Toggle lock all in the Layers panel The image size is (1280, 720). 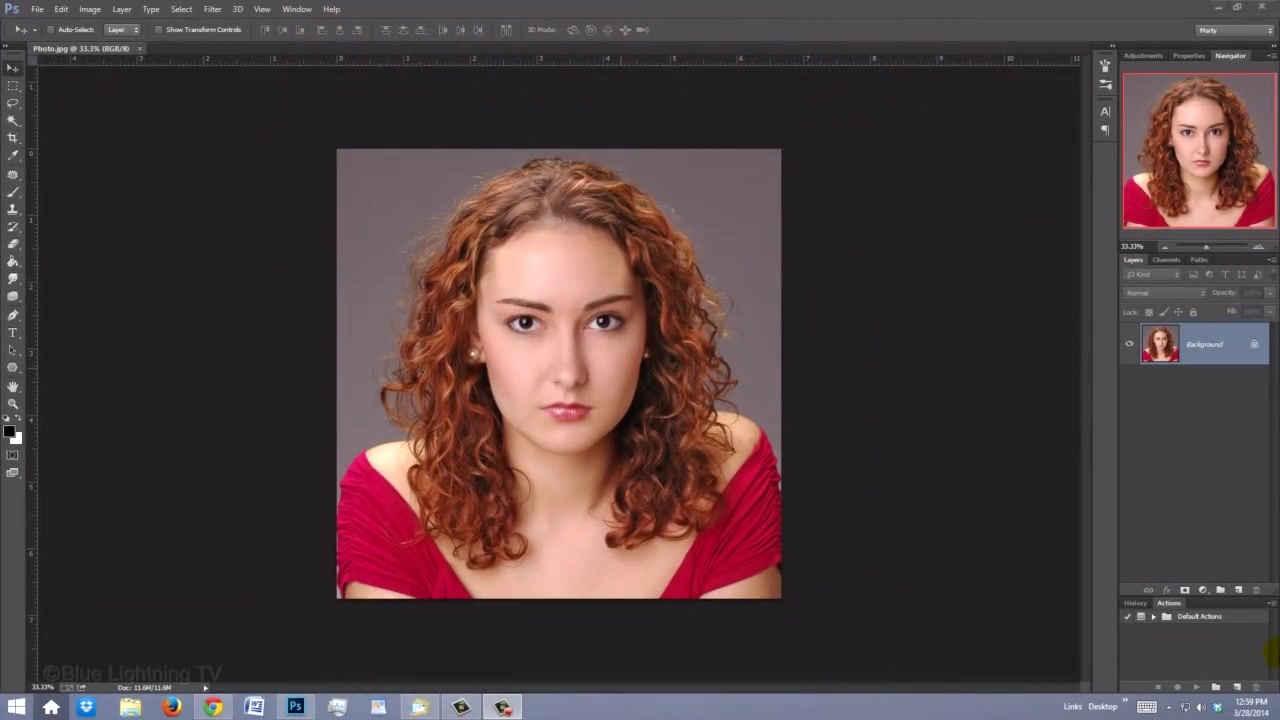coord(1193,312)
